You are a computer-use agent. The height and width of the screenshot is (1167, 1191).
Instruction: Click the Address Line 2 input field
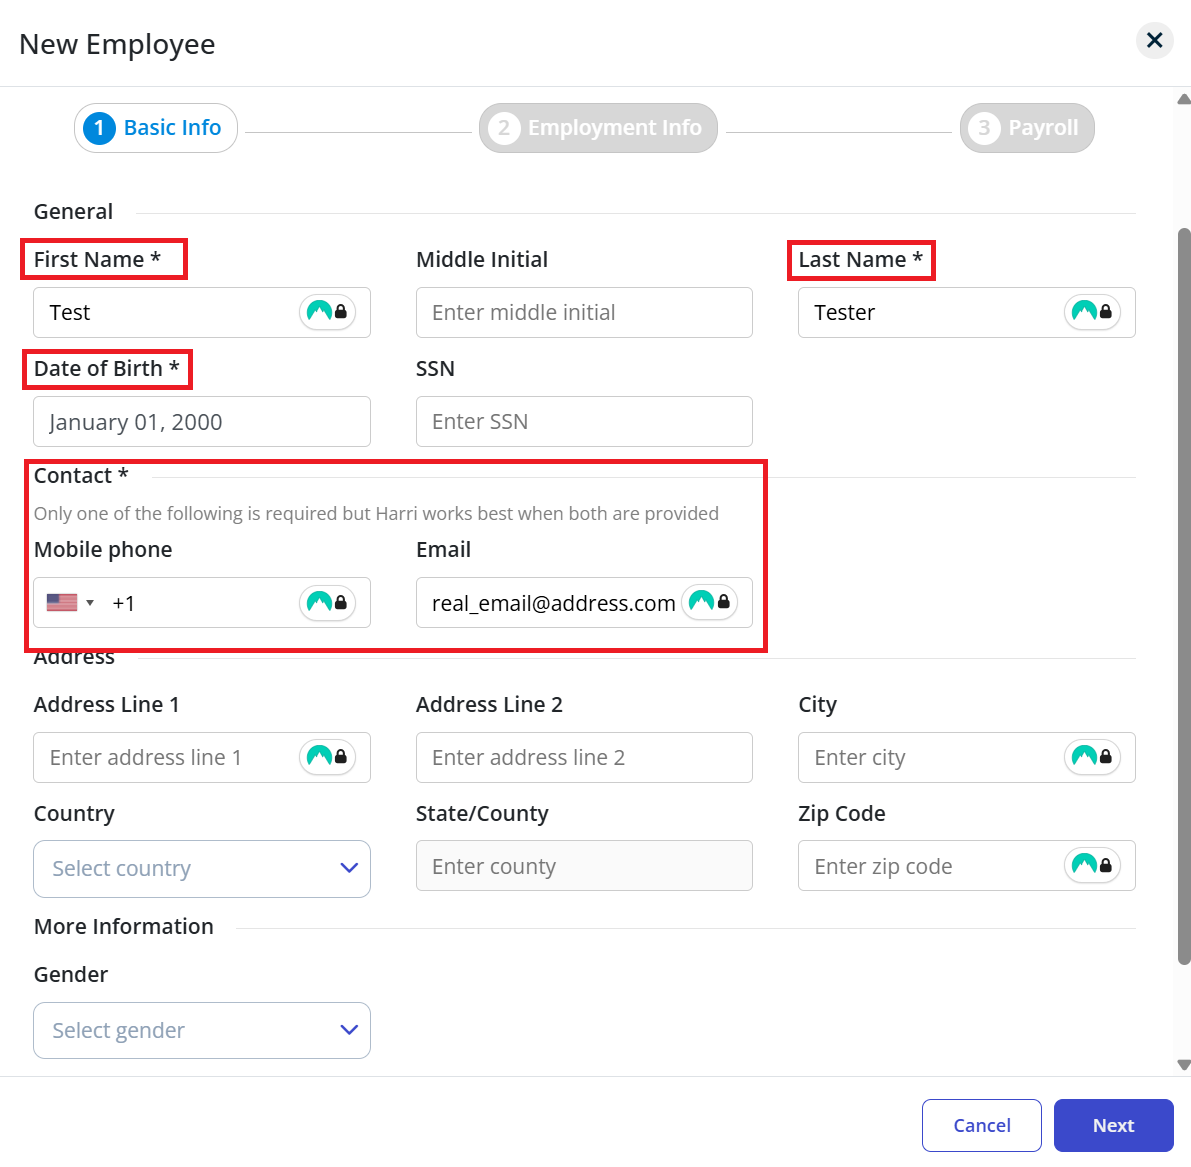(584, 757)
